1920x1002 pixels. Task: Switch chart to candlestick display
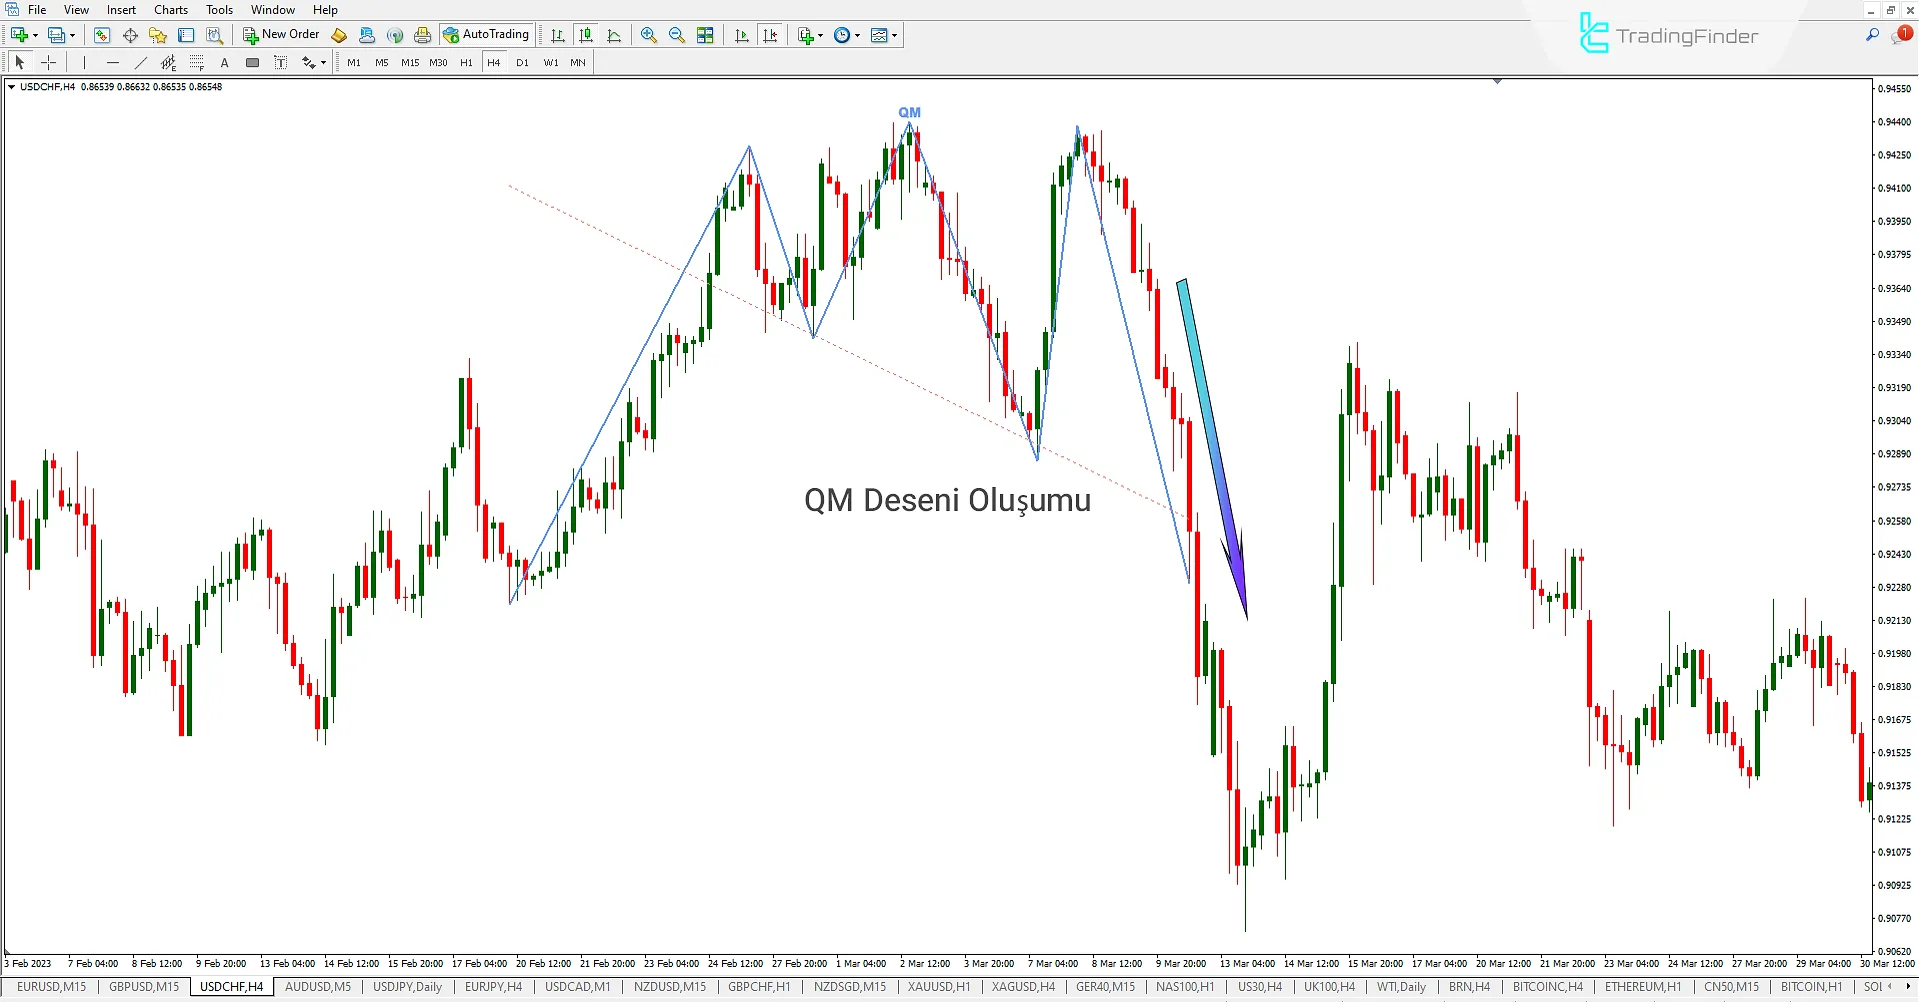[586, 35]
